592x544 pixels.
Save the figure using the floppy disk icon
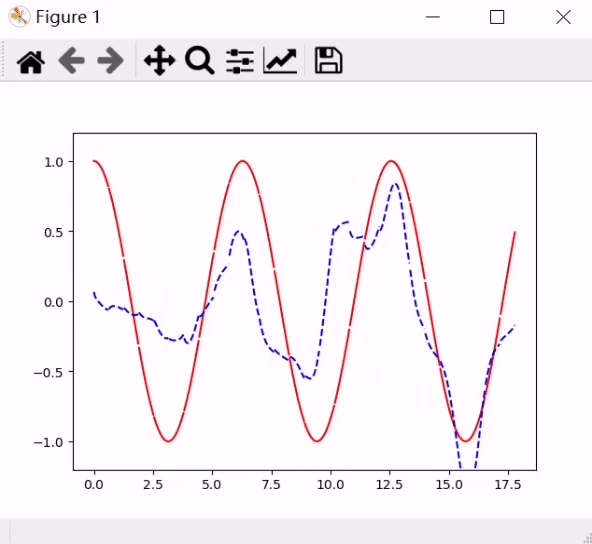[x=328, y=60]
